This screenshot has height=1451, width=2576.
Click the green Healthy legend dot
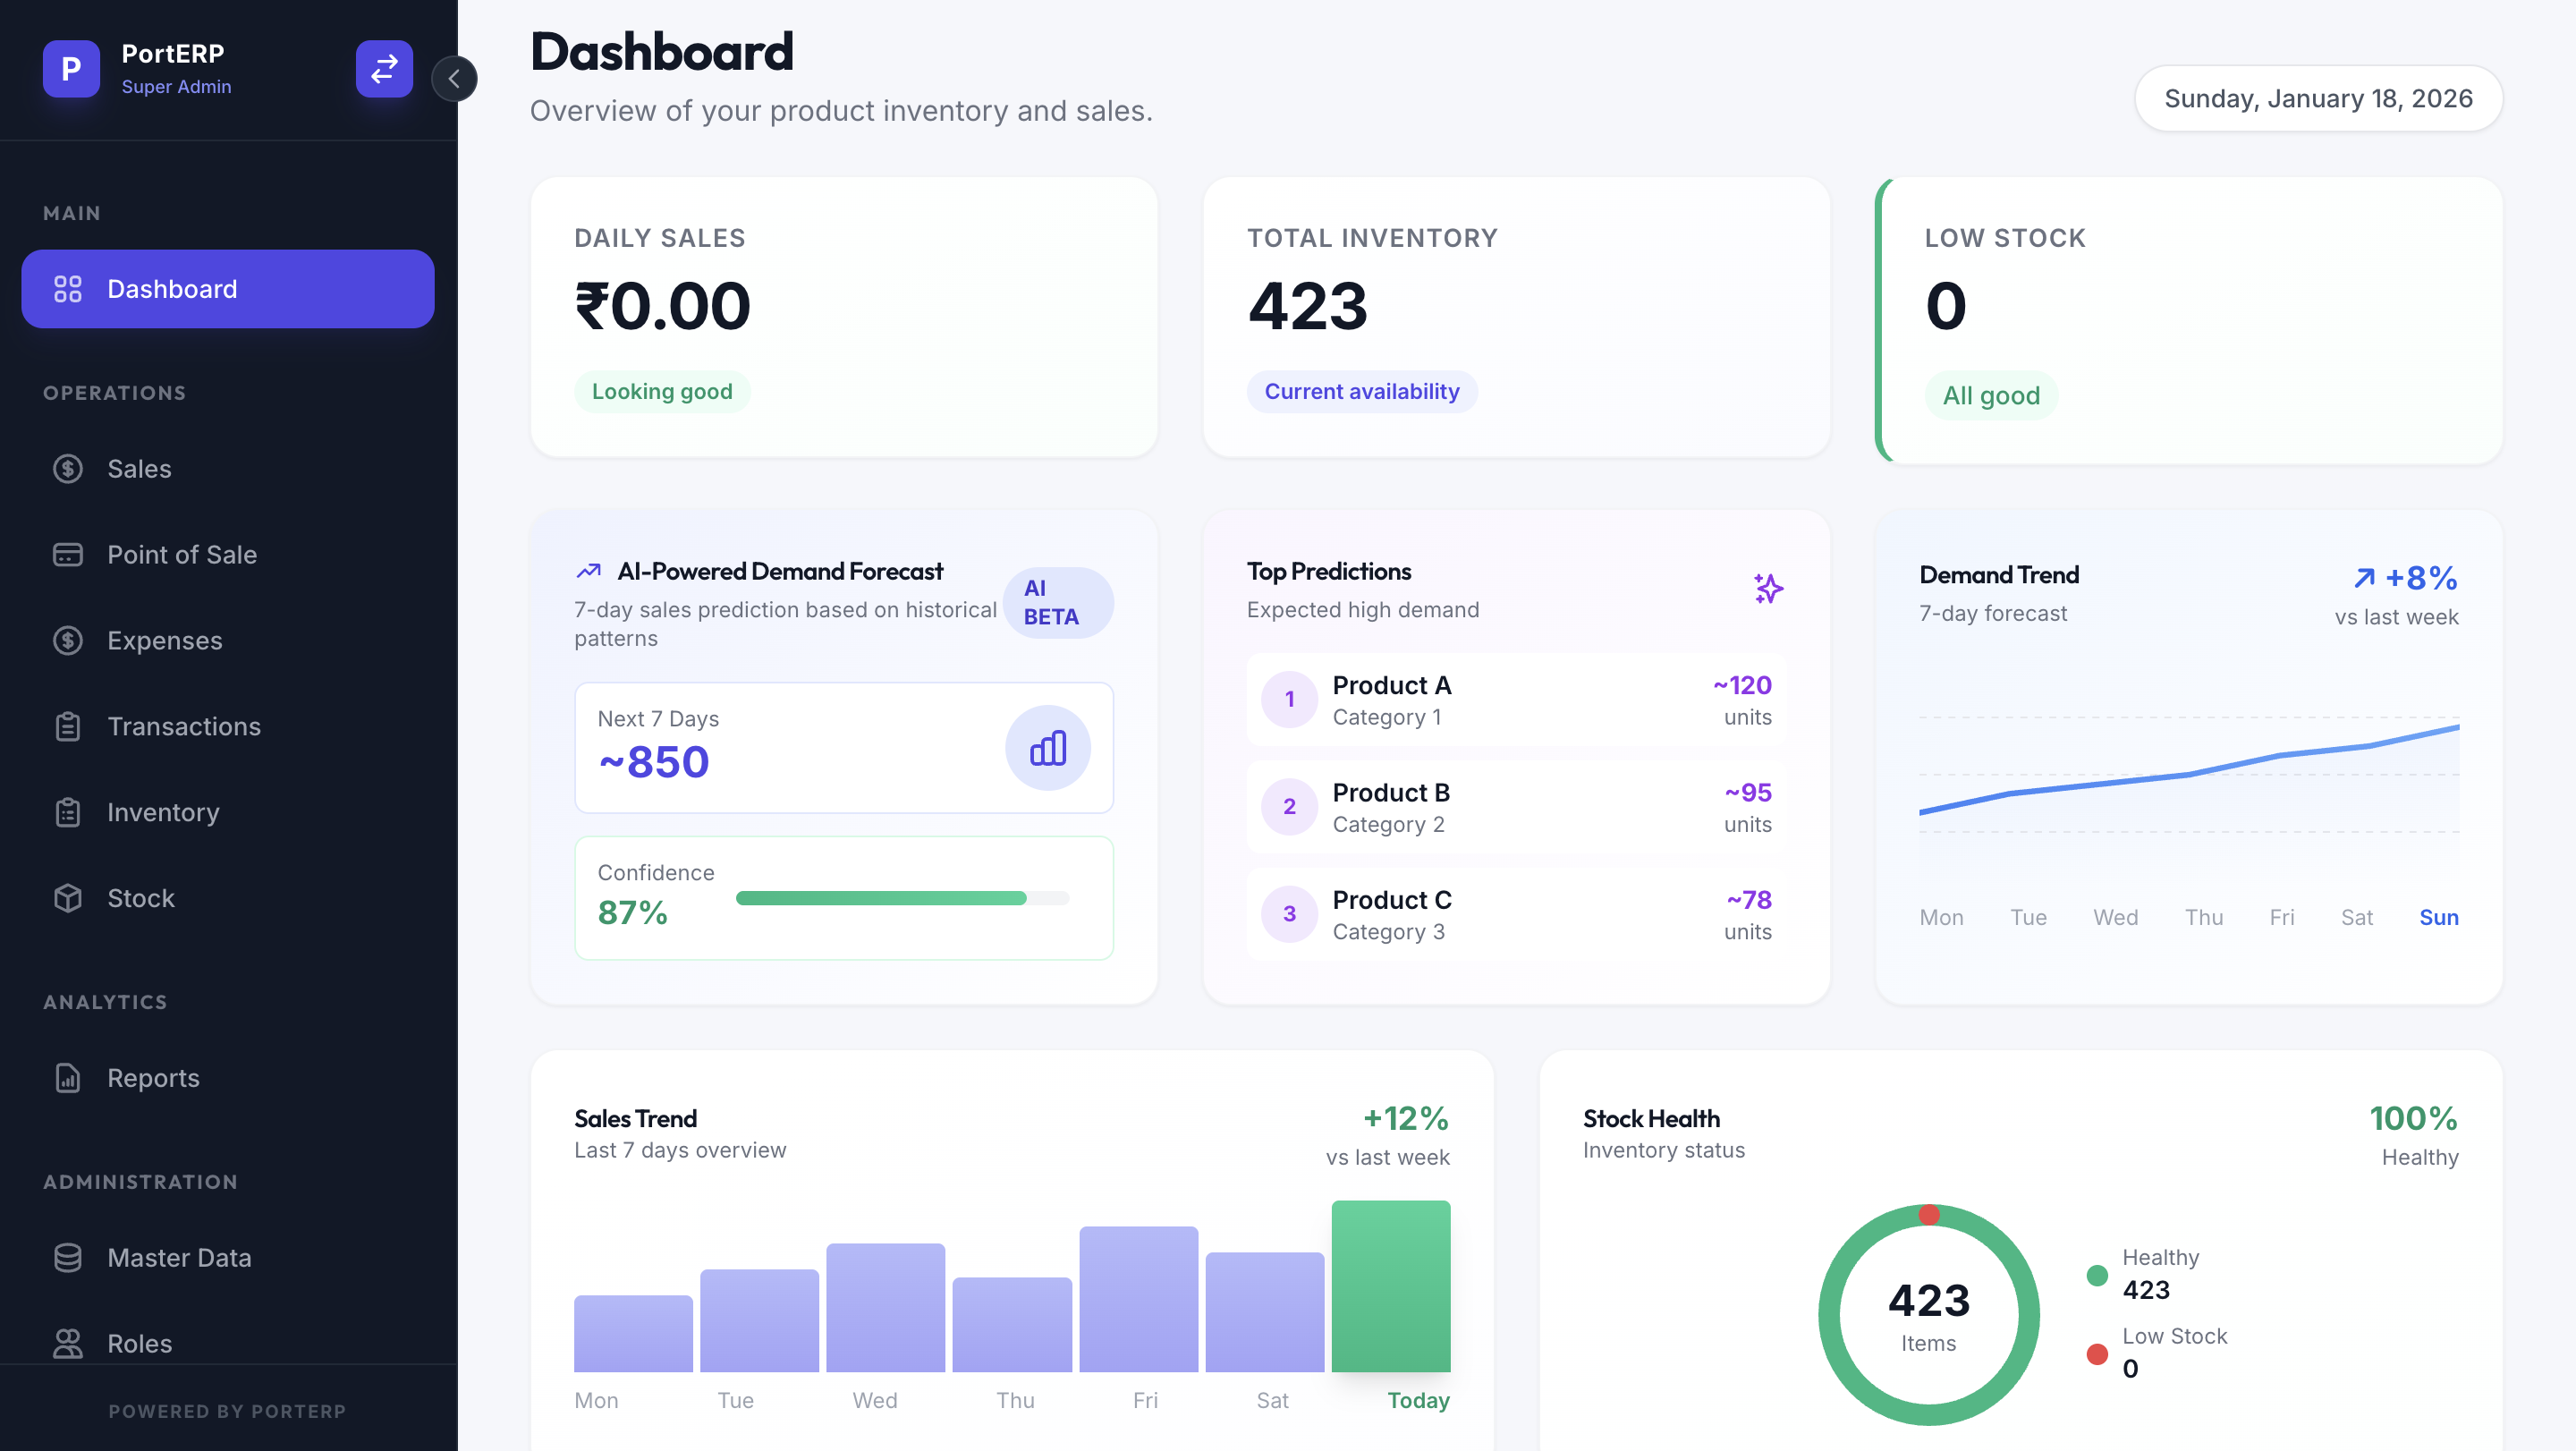(2098, 1276)
